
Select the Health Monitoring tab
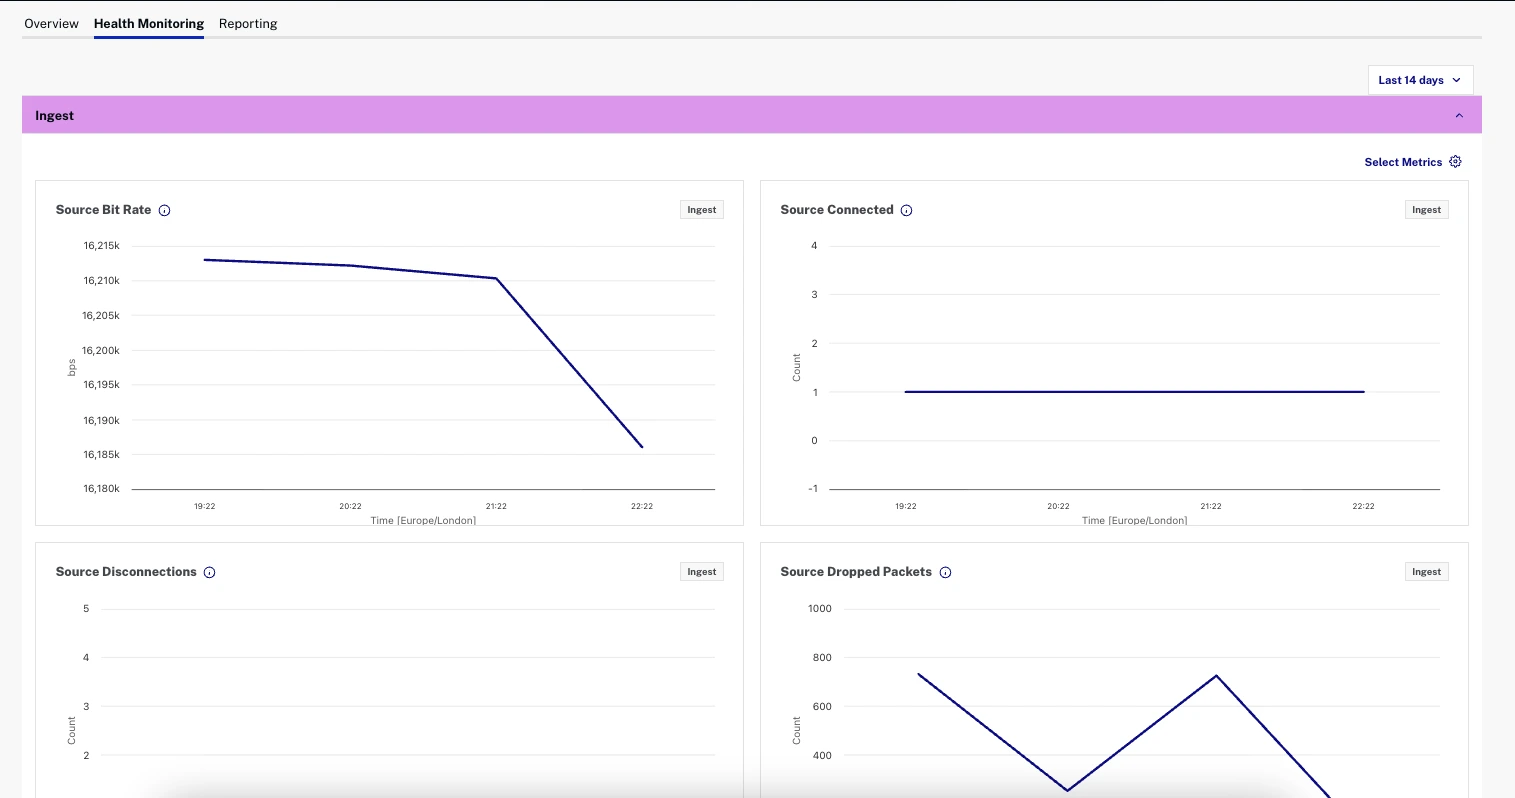[148, 23]
